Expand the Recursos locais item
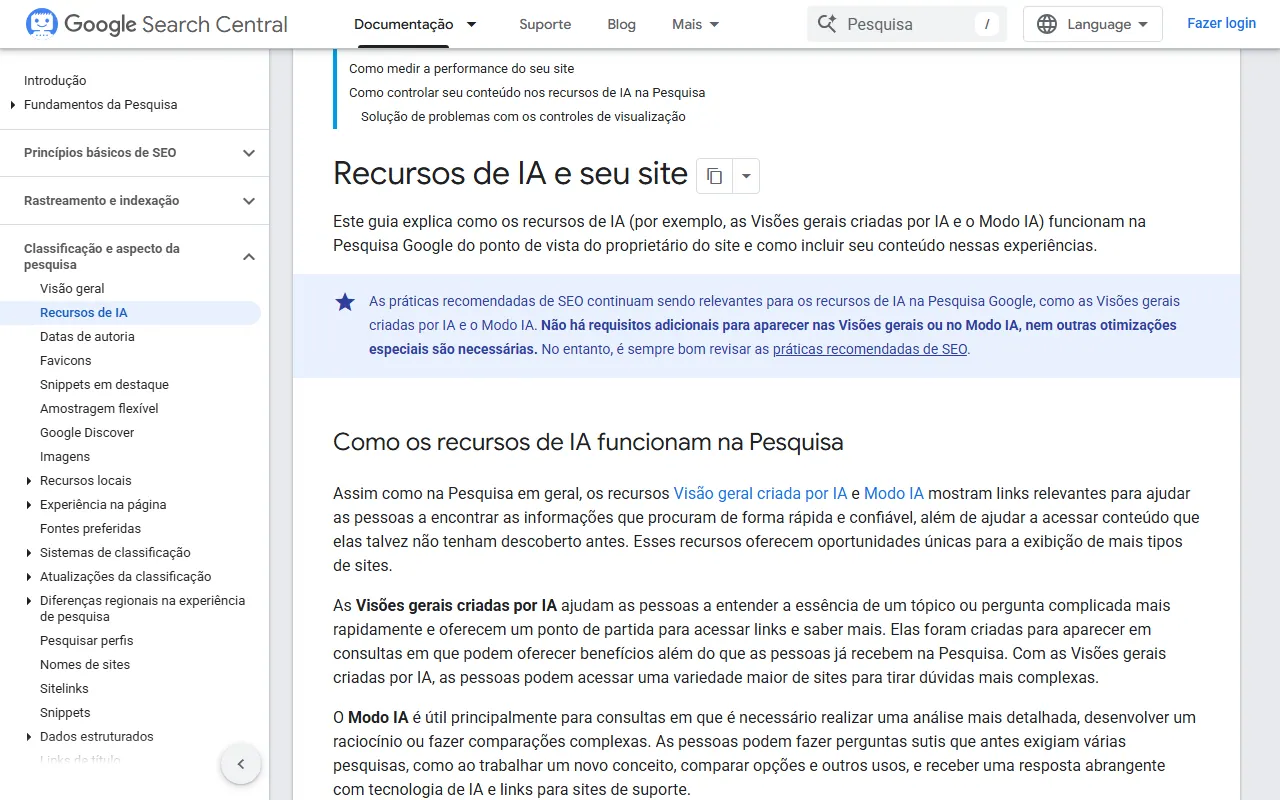 coord(29,481)
